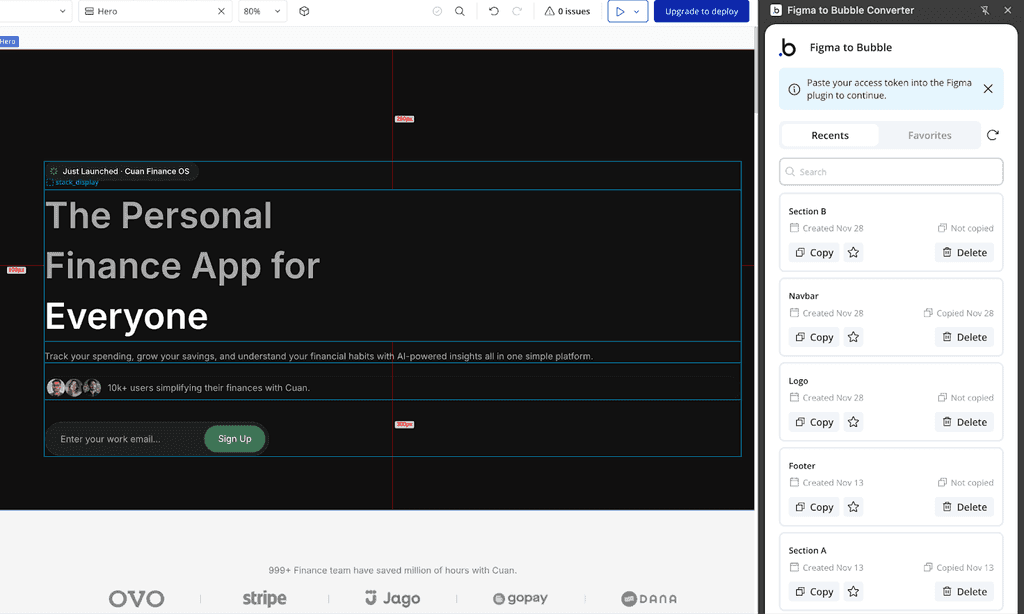This screenshot has height=614, width=1024.
Task: Select '999+ Finance team' caption text
Action: [392, 570]
